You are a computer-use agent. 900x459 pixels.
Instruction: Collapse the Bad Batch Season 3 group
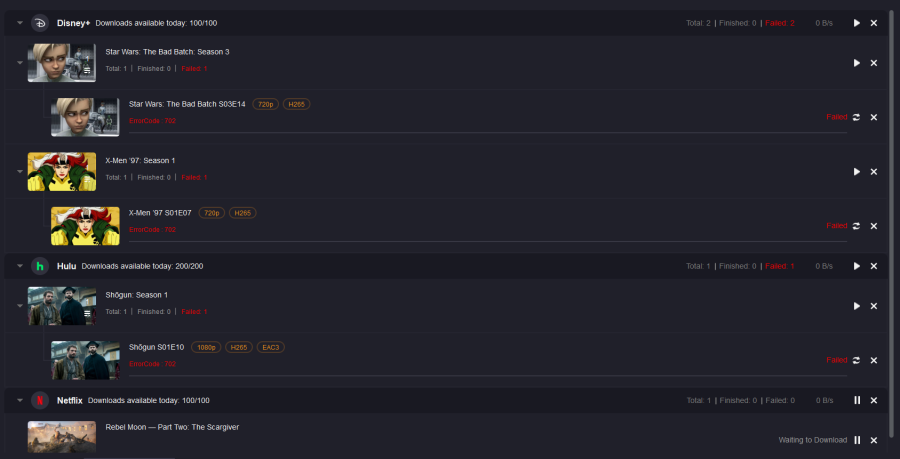pos(20,63)
